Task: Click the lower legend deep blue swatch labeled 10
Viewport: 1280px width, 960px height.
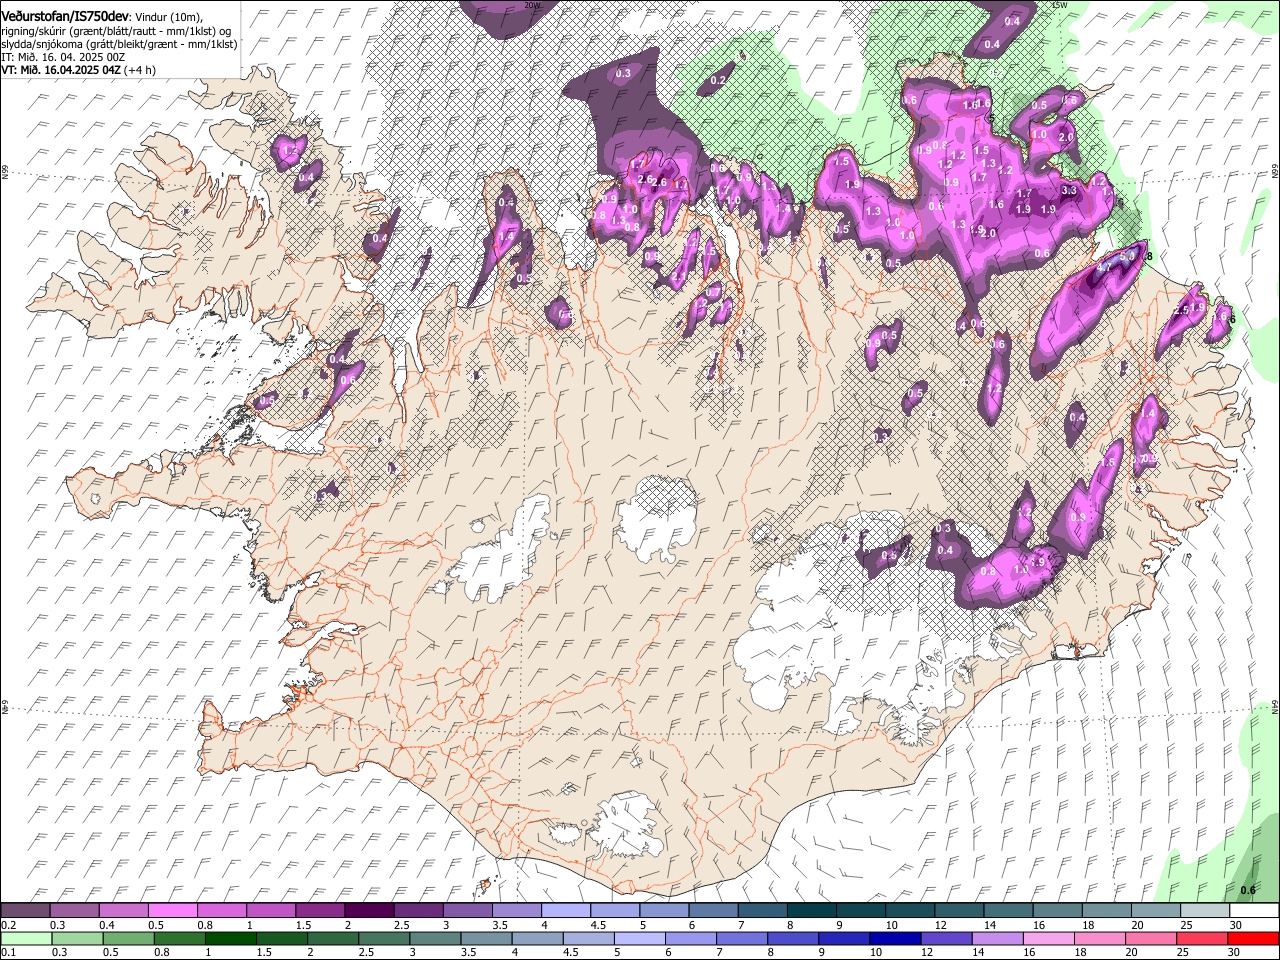Action: pos(894,938)
